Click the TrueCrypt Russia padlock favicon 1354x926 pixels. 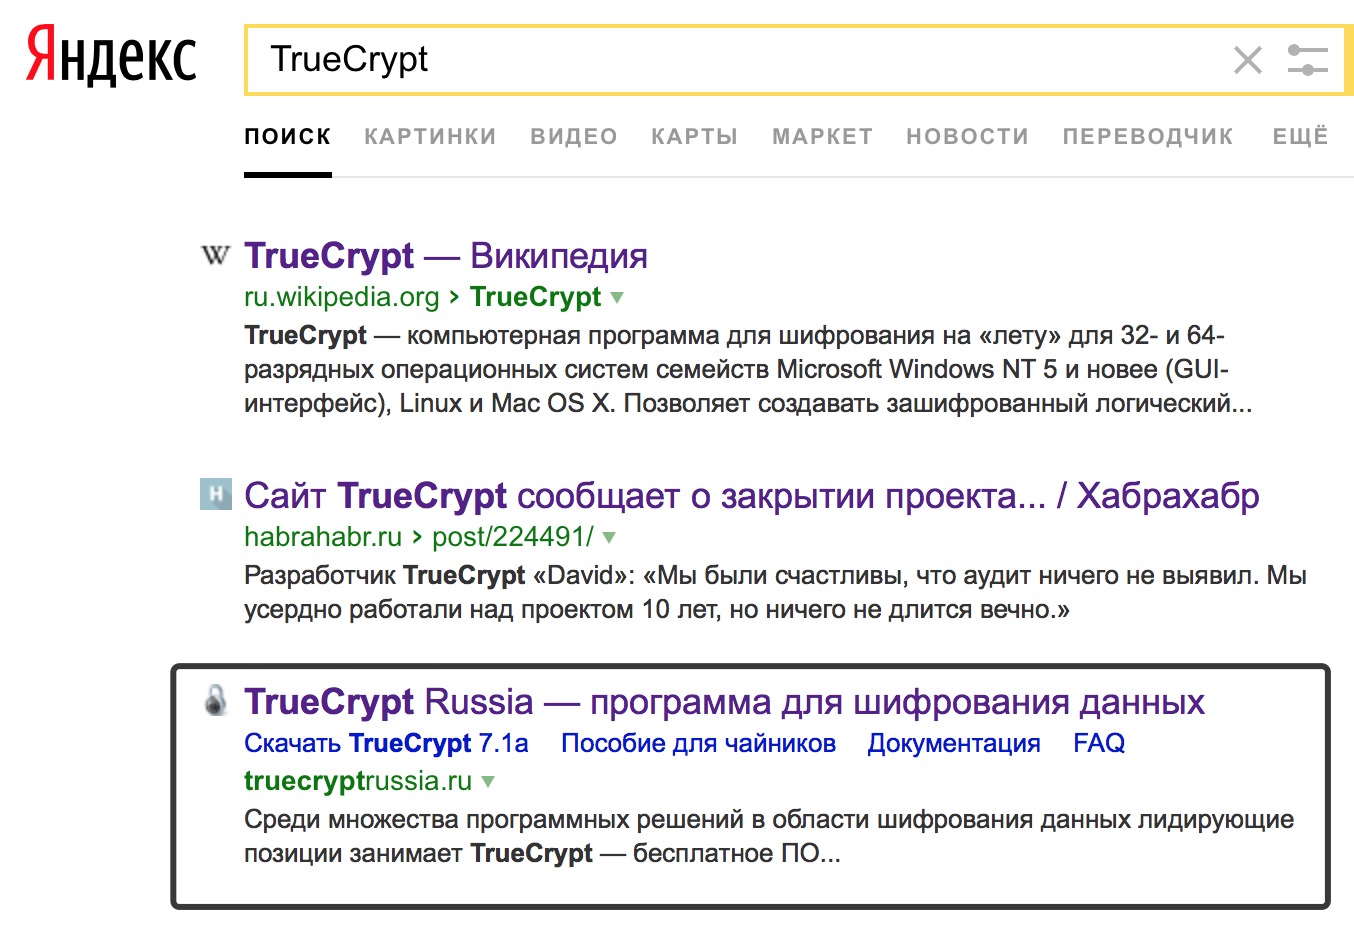point(215,700)
